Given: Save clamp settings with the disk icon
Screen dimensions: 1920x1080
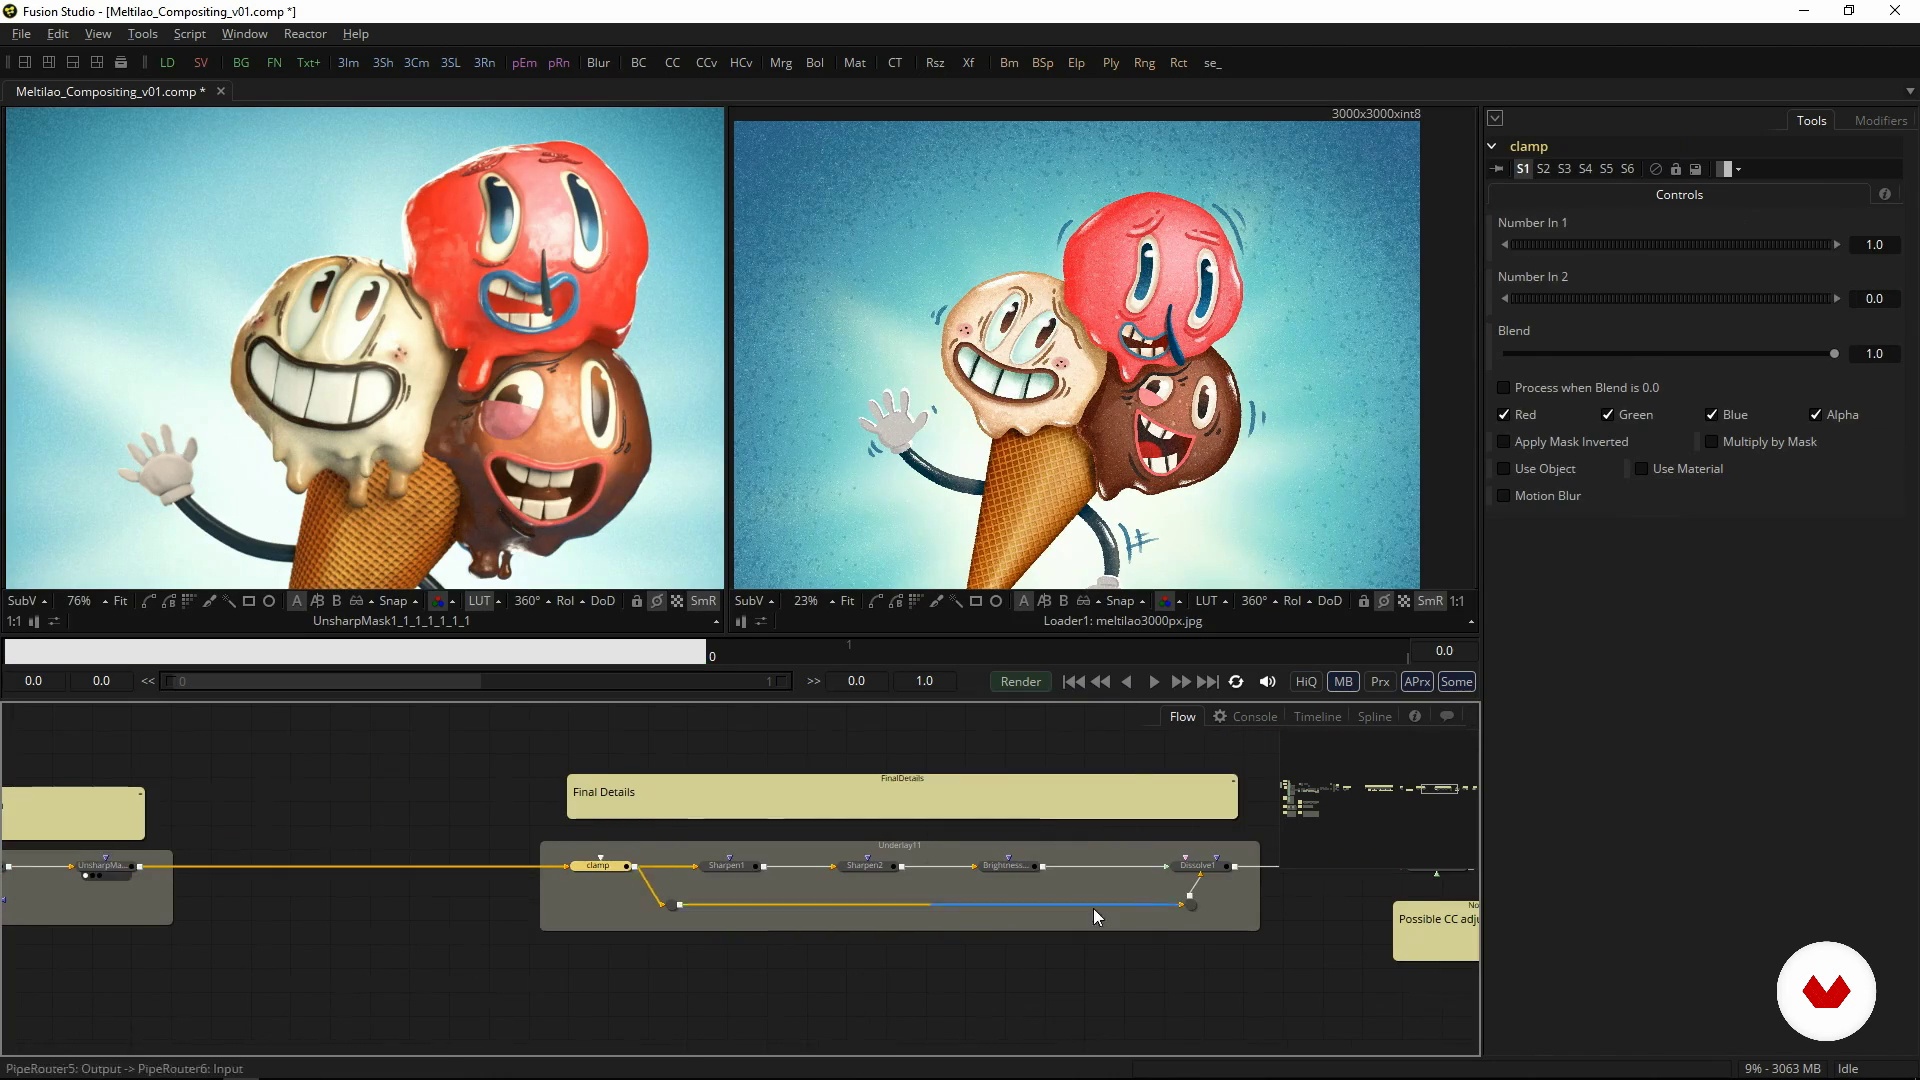Looking at the screenshot, I should [1696, 169].
